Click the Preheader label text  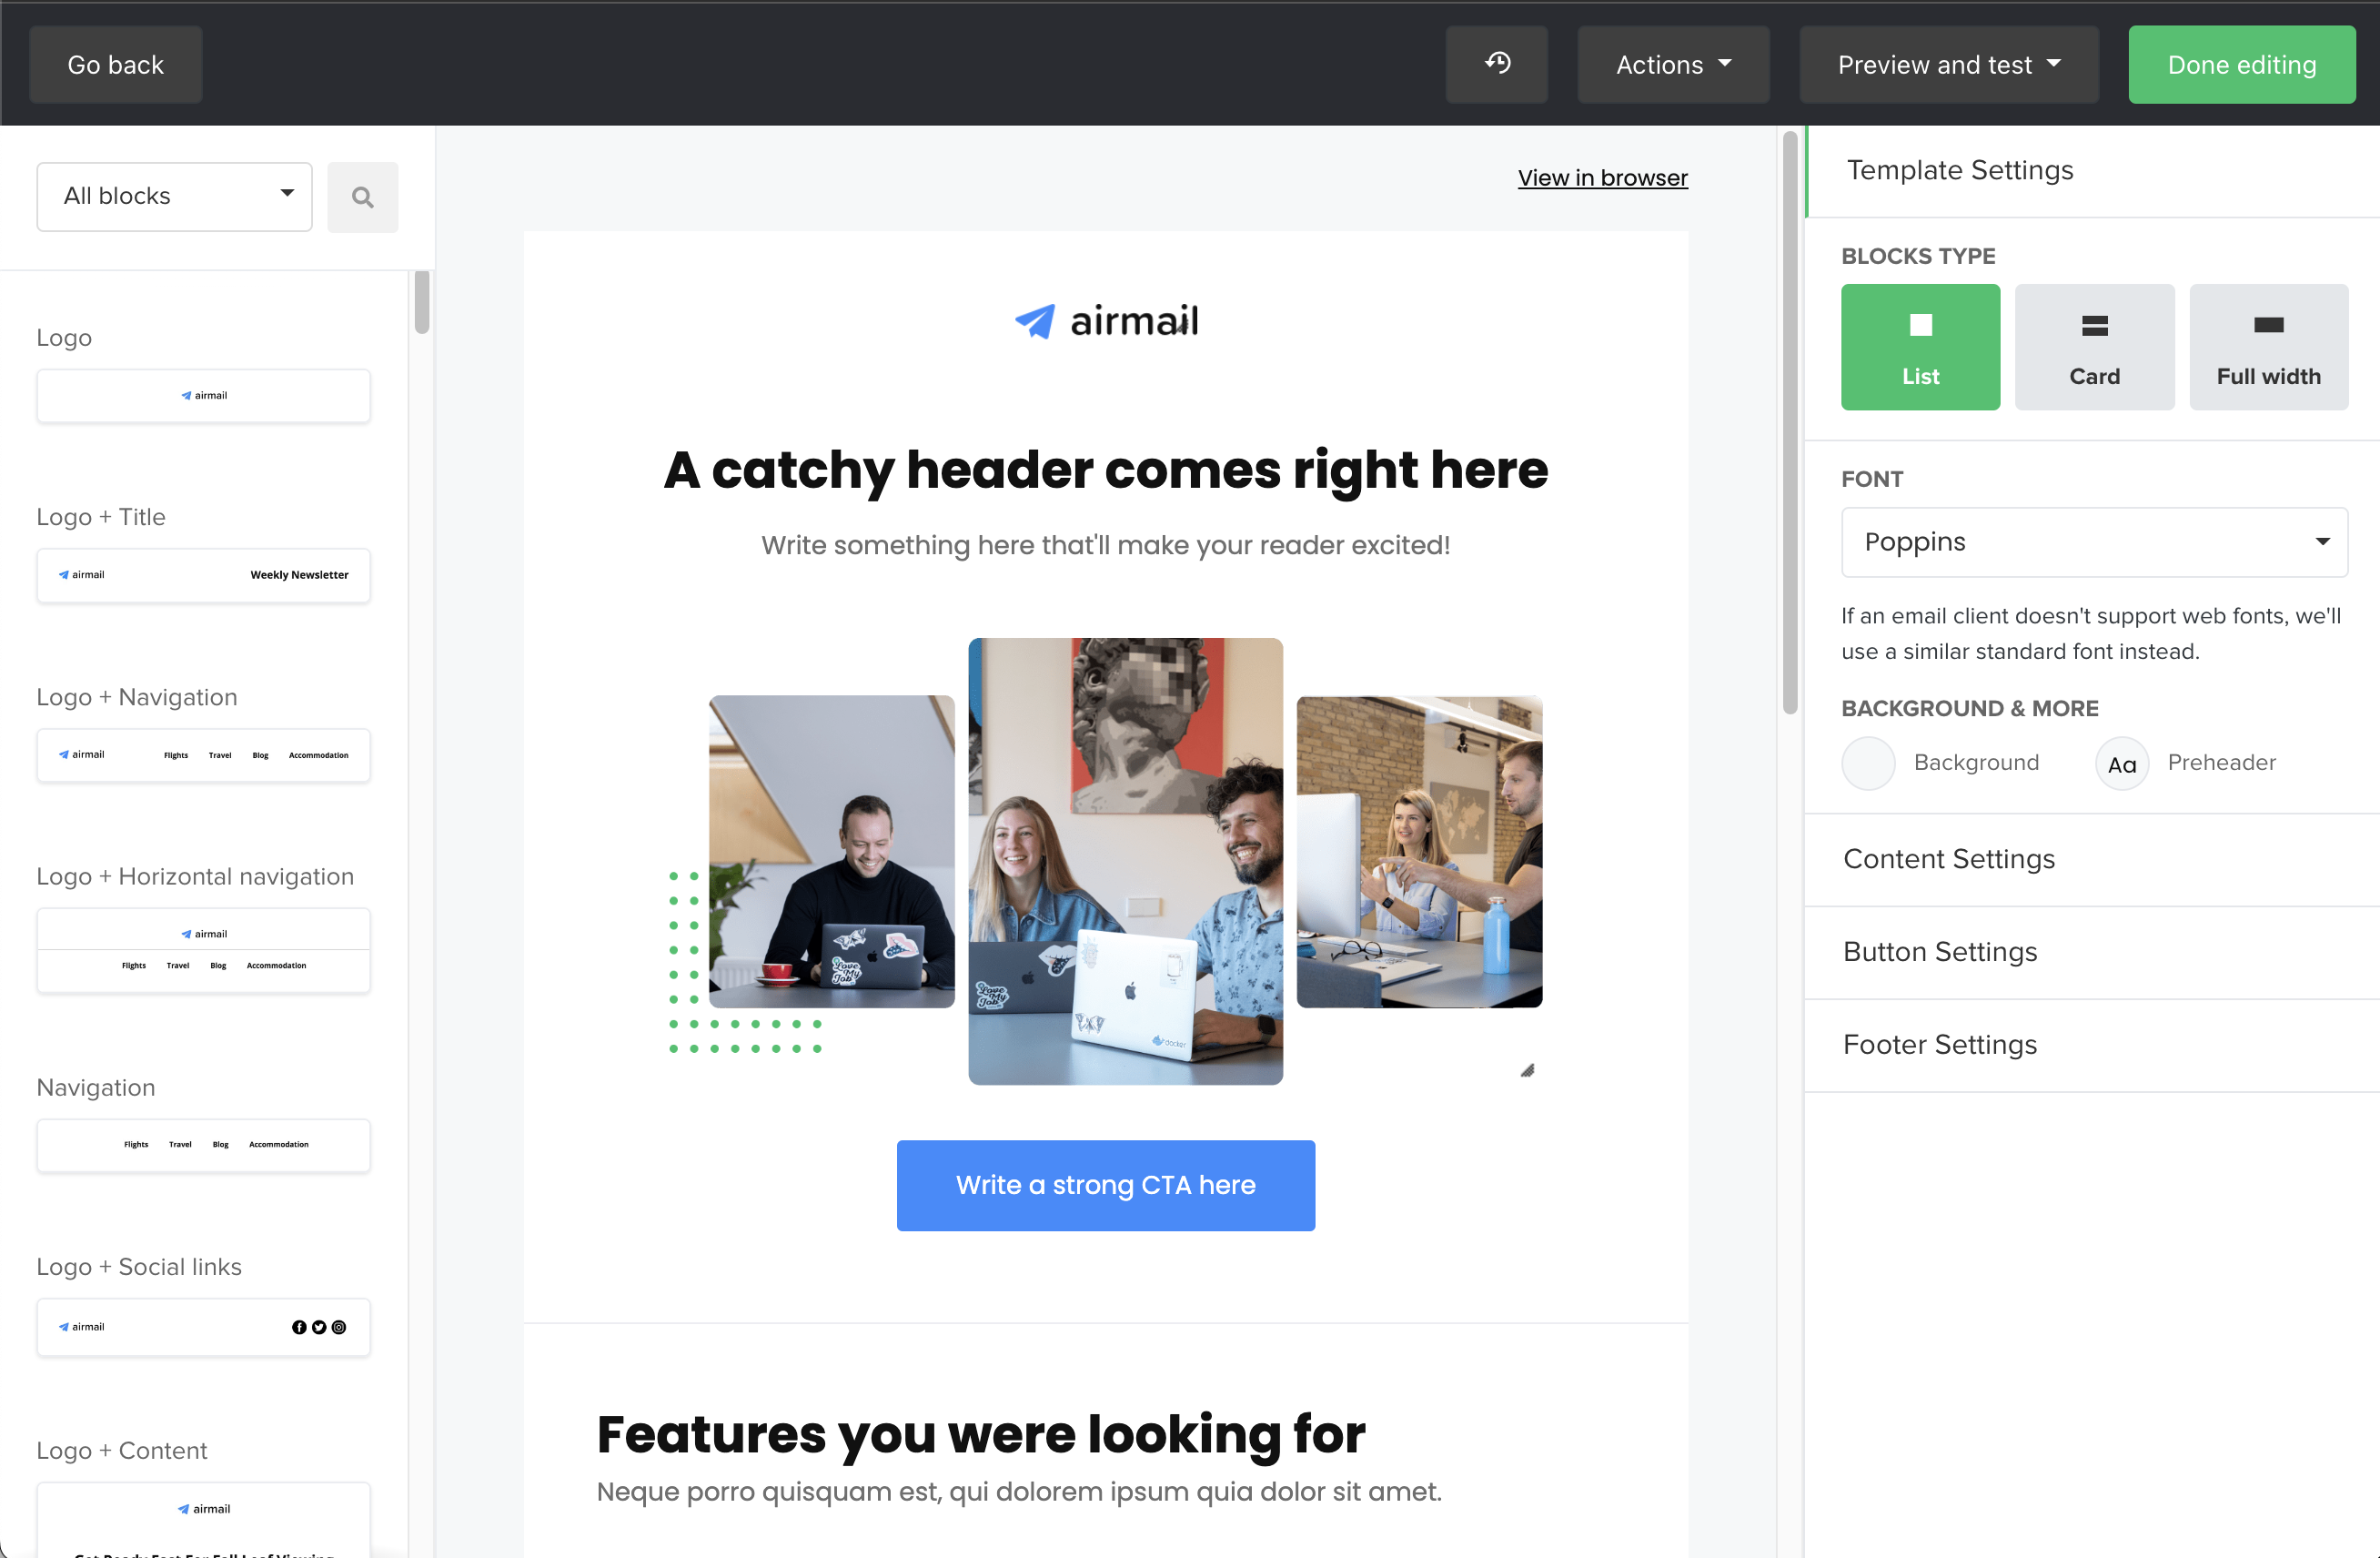click(x=2221, y=763)
